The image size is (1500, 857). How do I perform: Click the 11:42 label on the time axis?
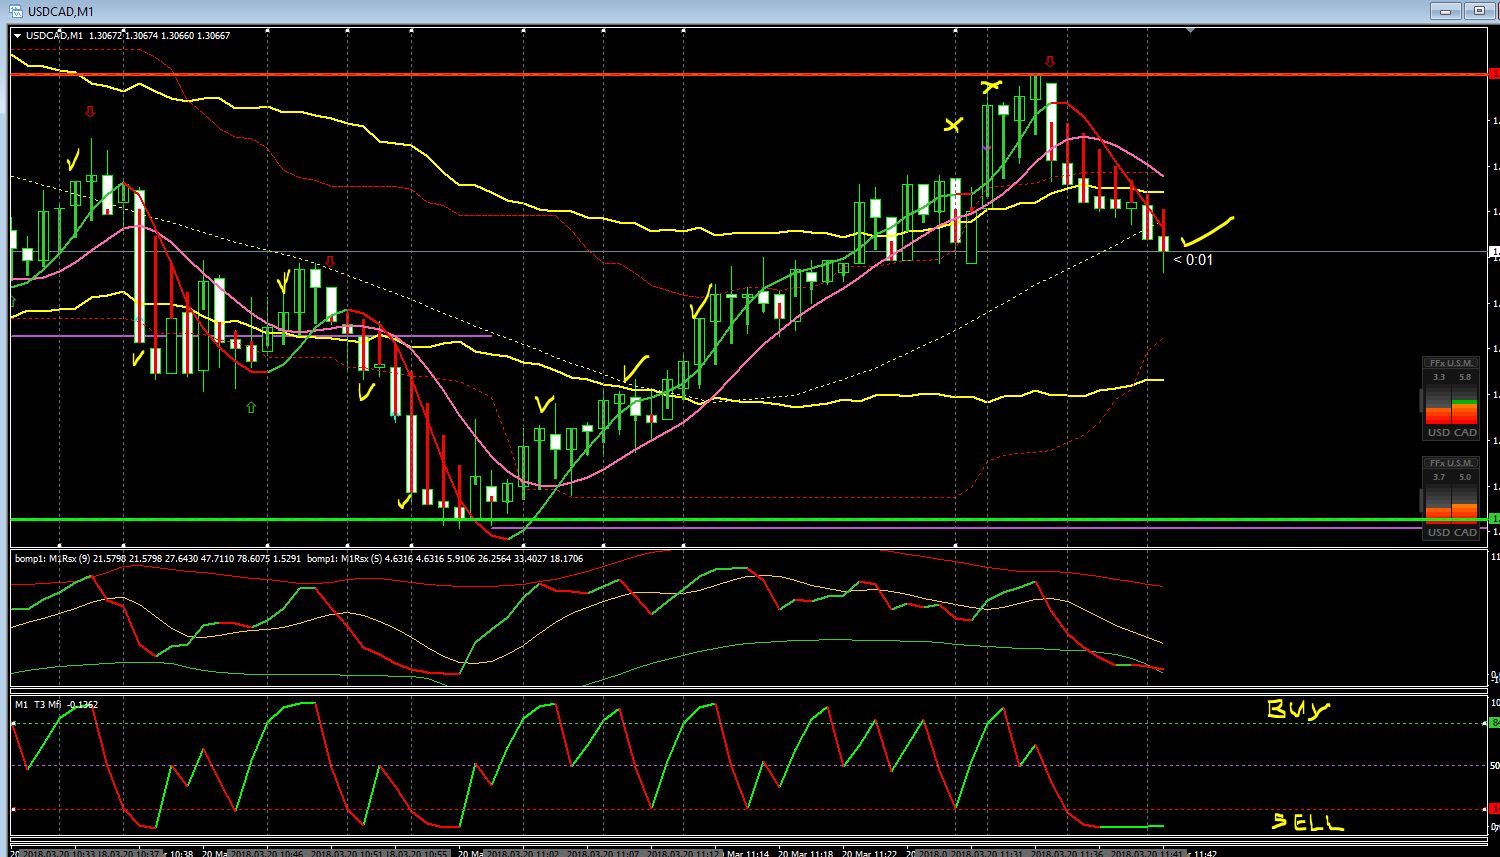coord(1205,854)
